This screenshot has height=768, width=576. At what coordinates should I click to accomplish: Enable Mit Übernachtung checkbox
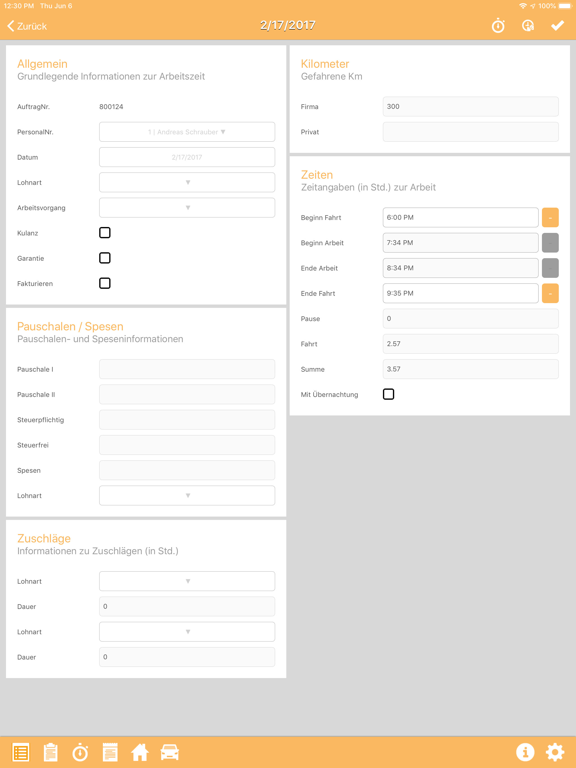[388, 394]
